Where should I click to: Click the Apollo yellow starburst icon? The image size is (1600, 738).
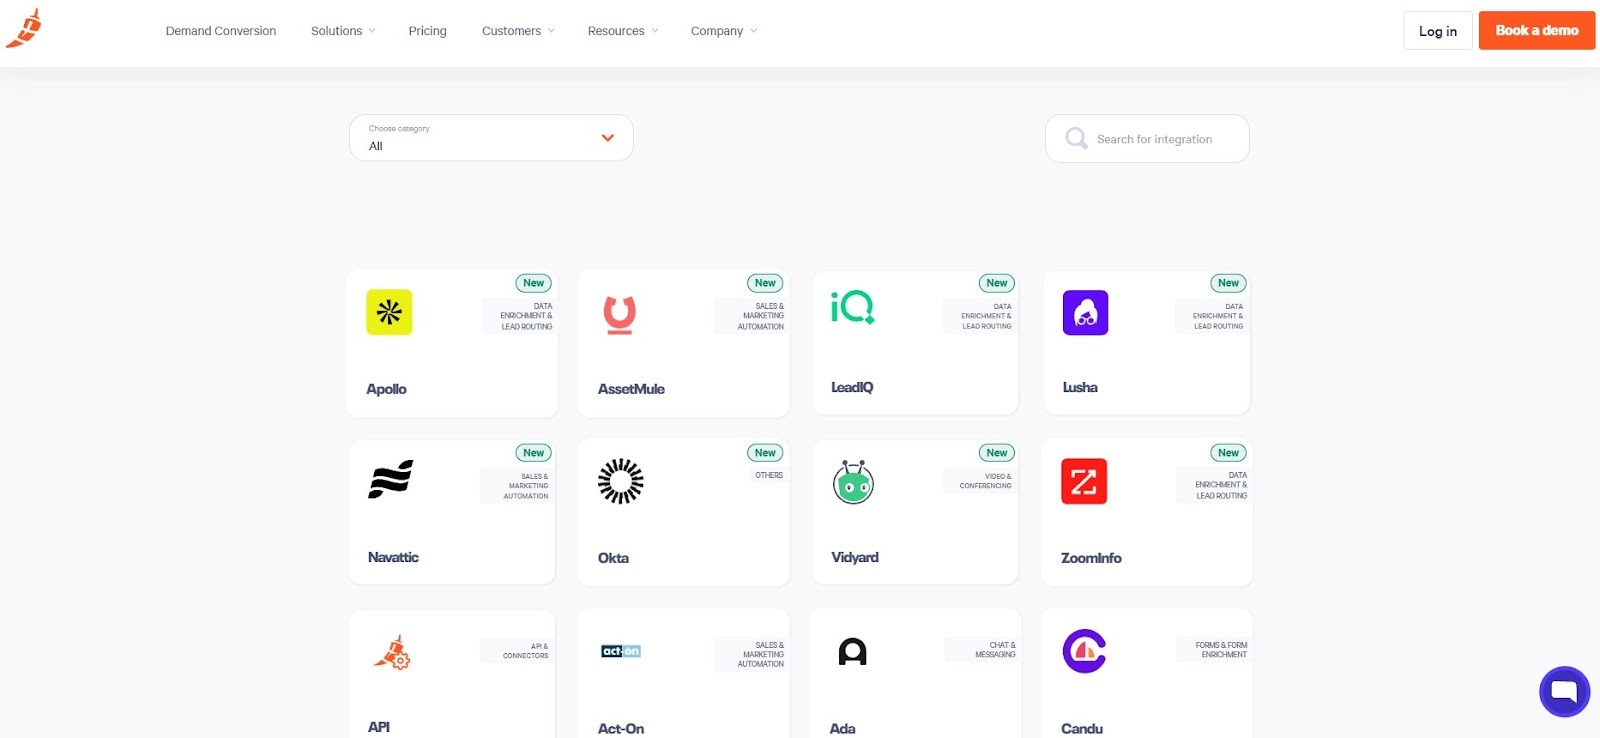point(389,312)
